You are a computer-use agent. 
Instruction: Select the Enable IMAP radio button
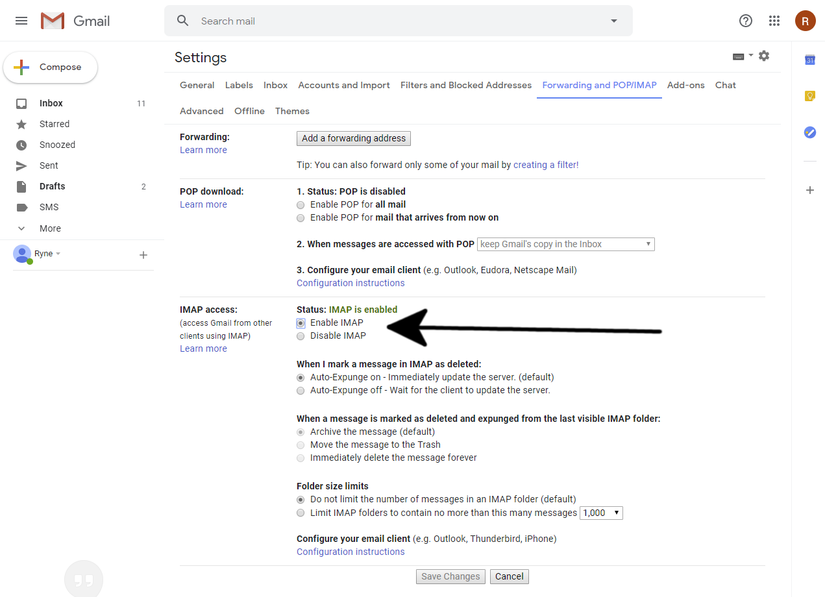coord(300,322)
